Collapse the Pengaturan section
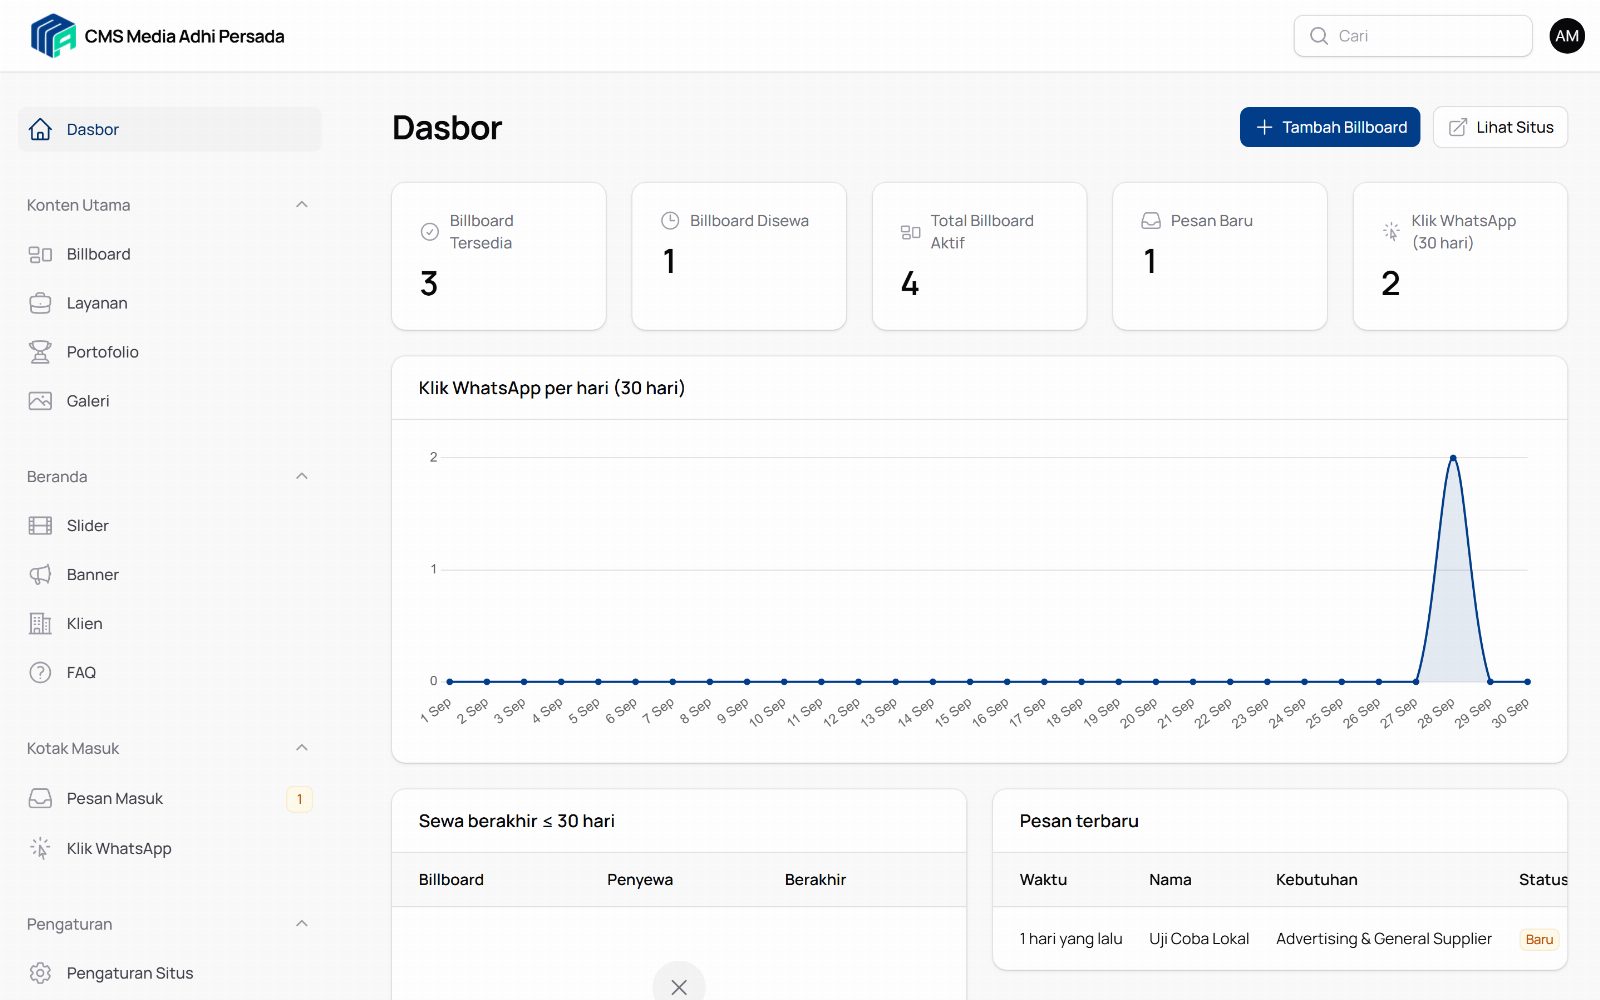Viewport: 1600px width, 1000px height. coord(302,924)
